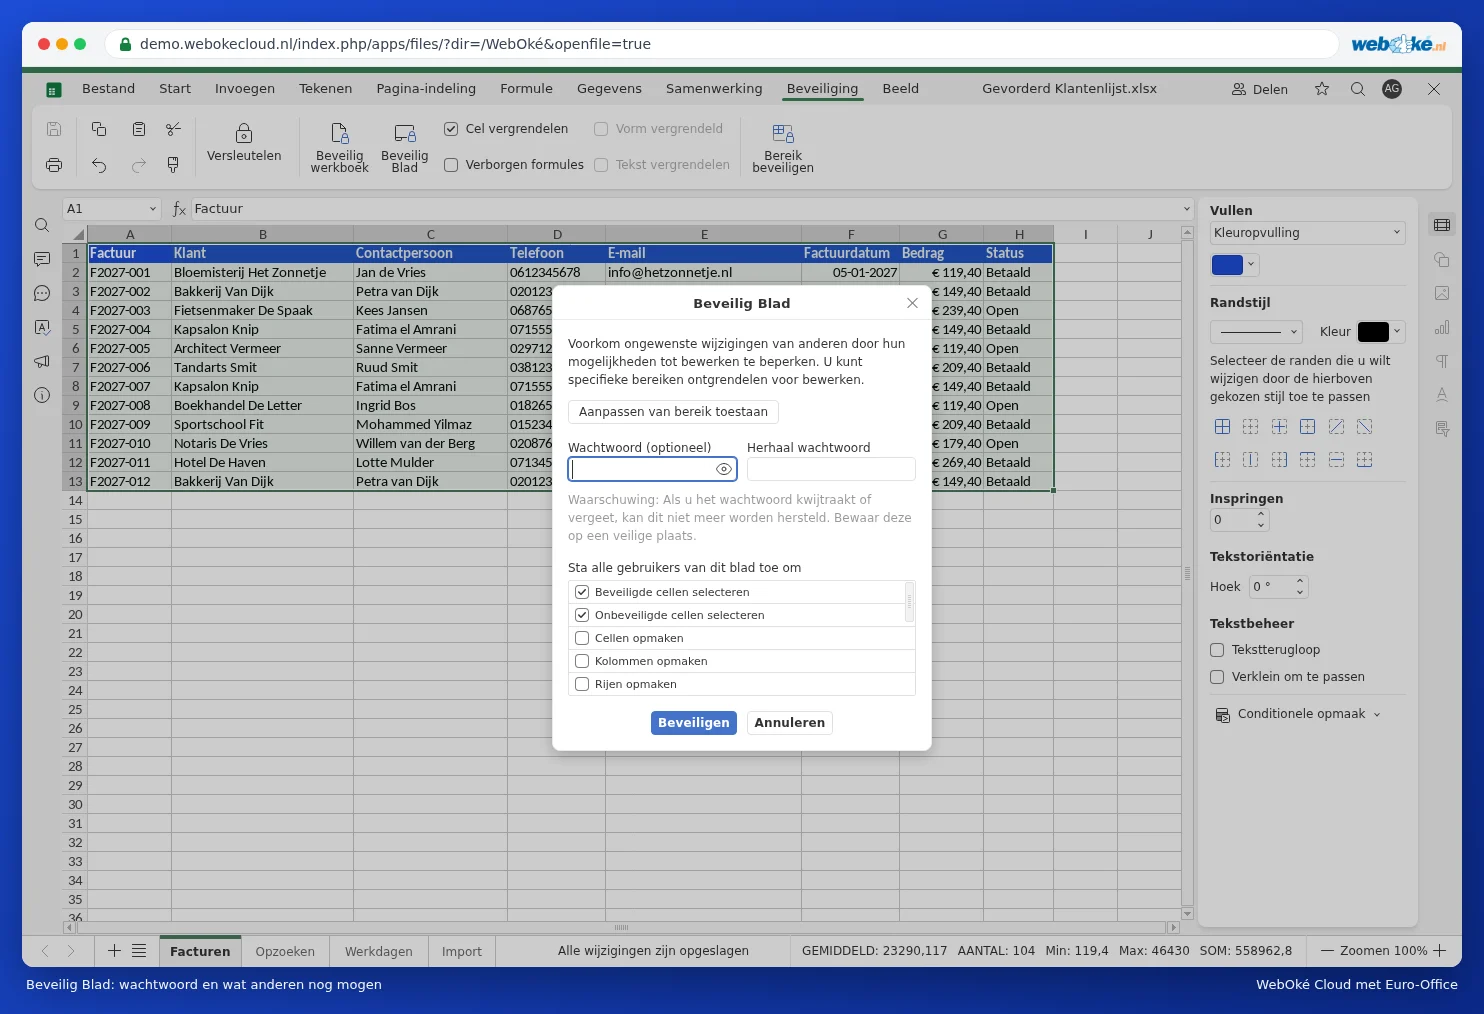Click the Beveilig werkboek icon
The width and height of the screenshot is (1484, 1014).
click(x=339, y=133)
